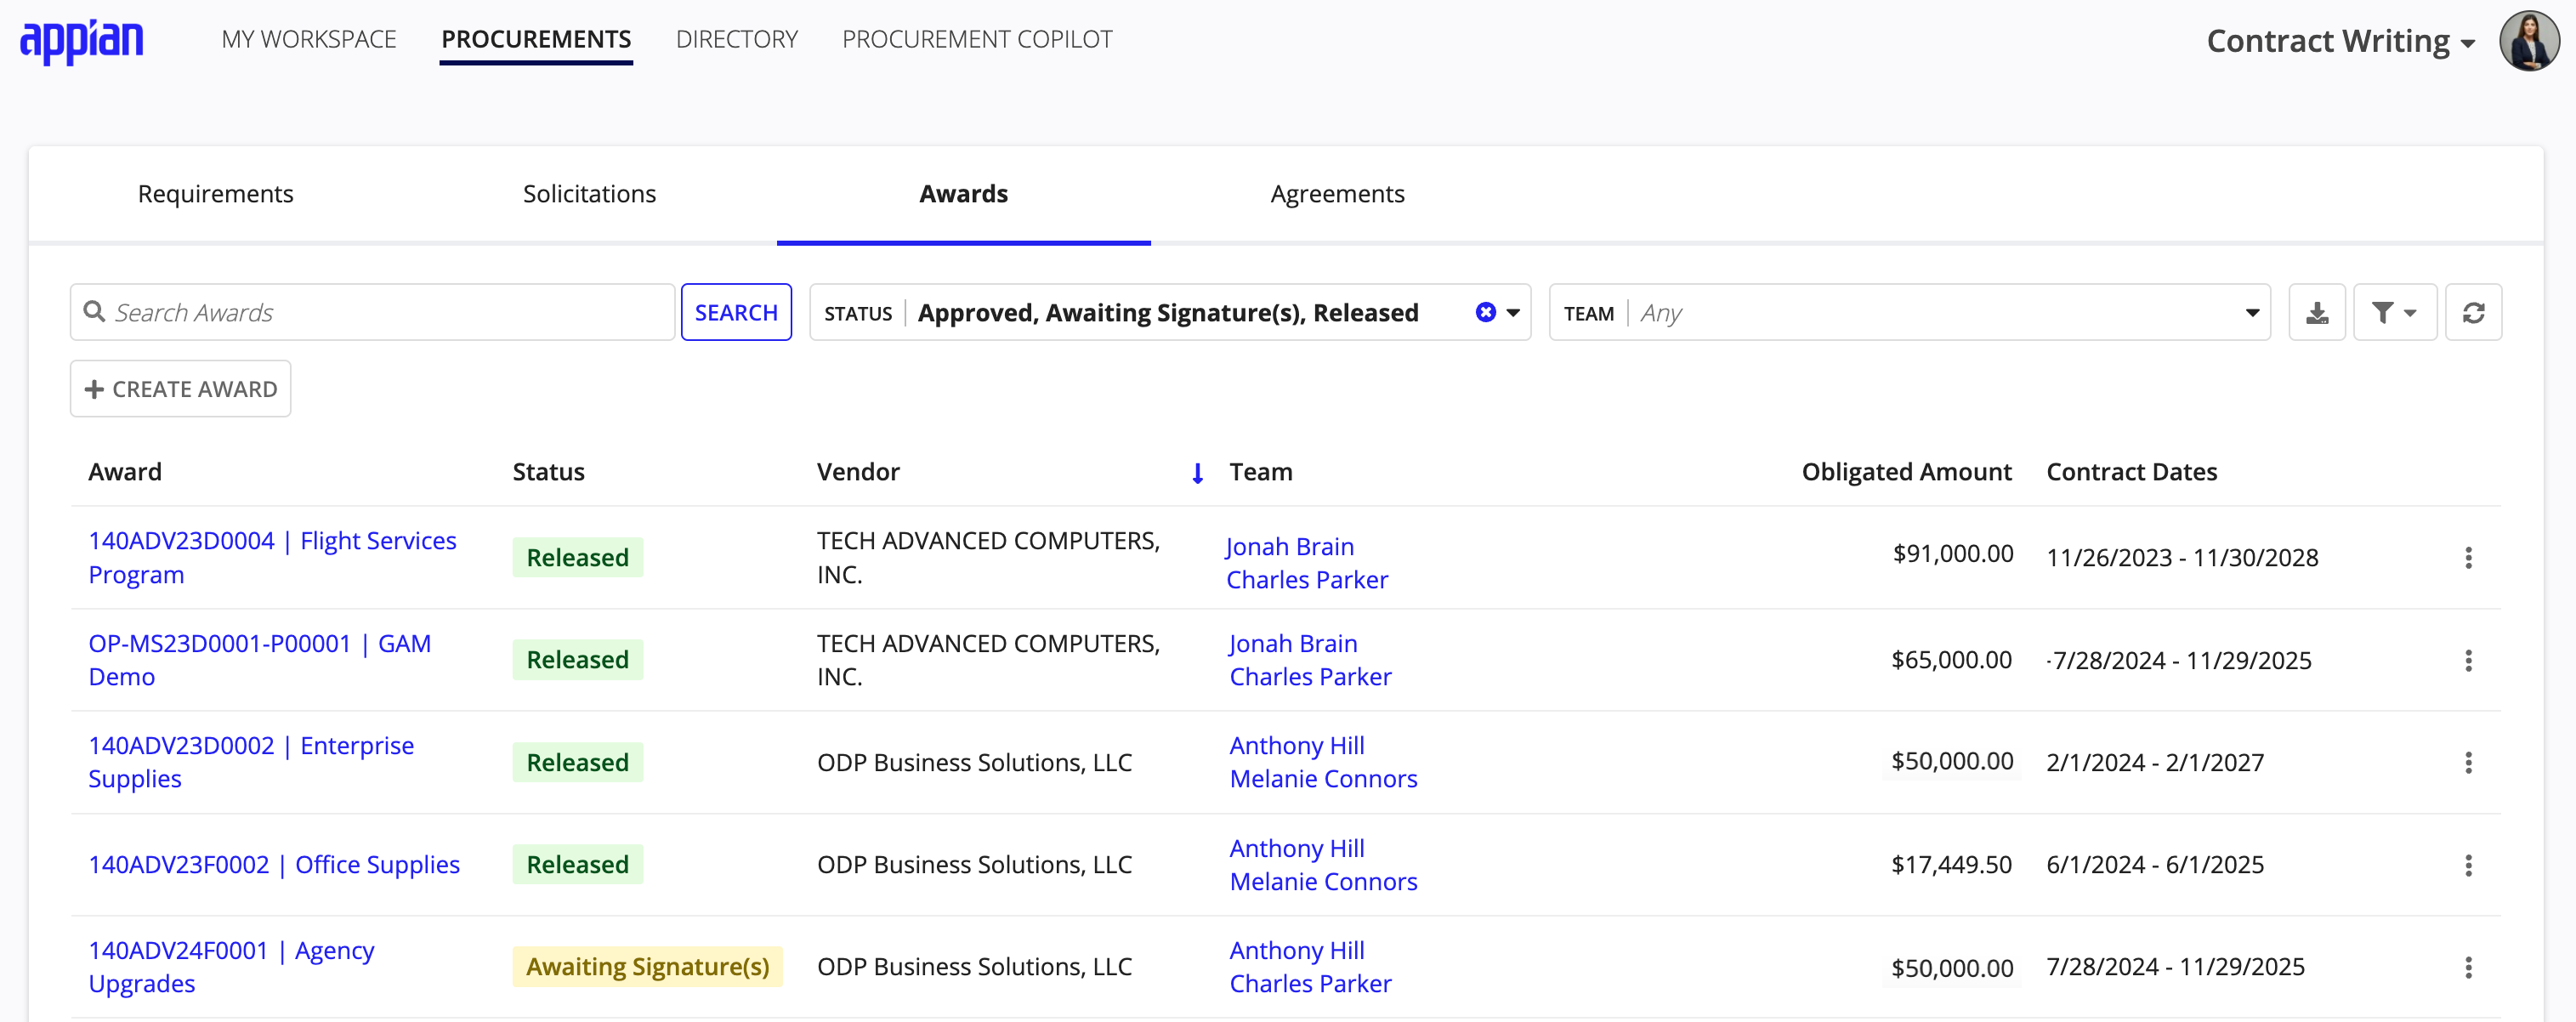
Task: Click into the Search Awards field
Action: tap(373, 313)
